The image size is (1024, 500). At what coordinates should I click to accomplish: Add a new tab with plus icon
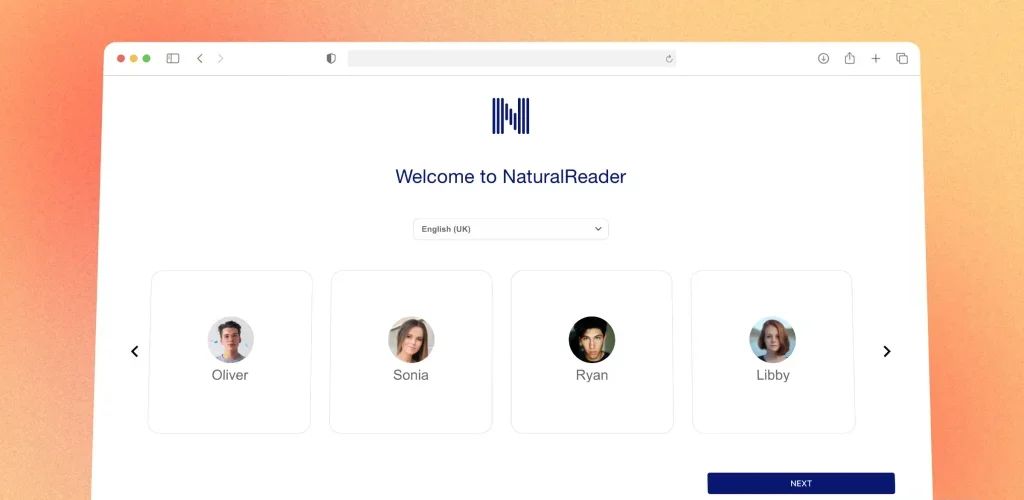click(x=876, y=59)
